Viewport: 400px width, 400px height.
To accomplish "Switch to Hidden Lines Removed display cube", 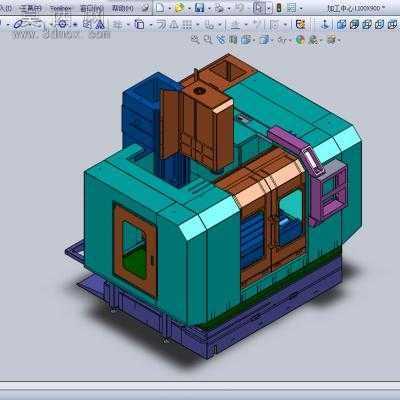I will tap(367, 24).
